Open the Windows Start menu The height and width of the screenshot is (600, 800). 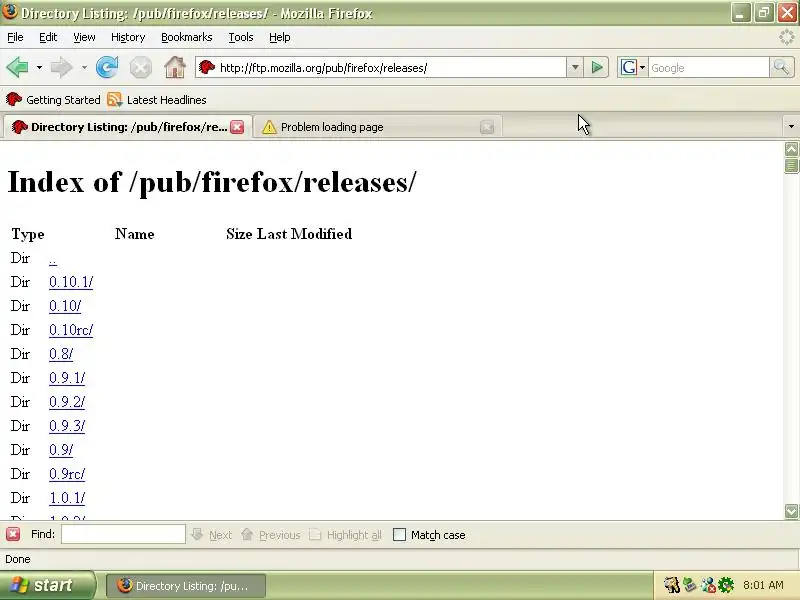47,585
